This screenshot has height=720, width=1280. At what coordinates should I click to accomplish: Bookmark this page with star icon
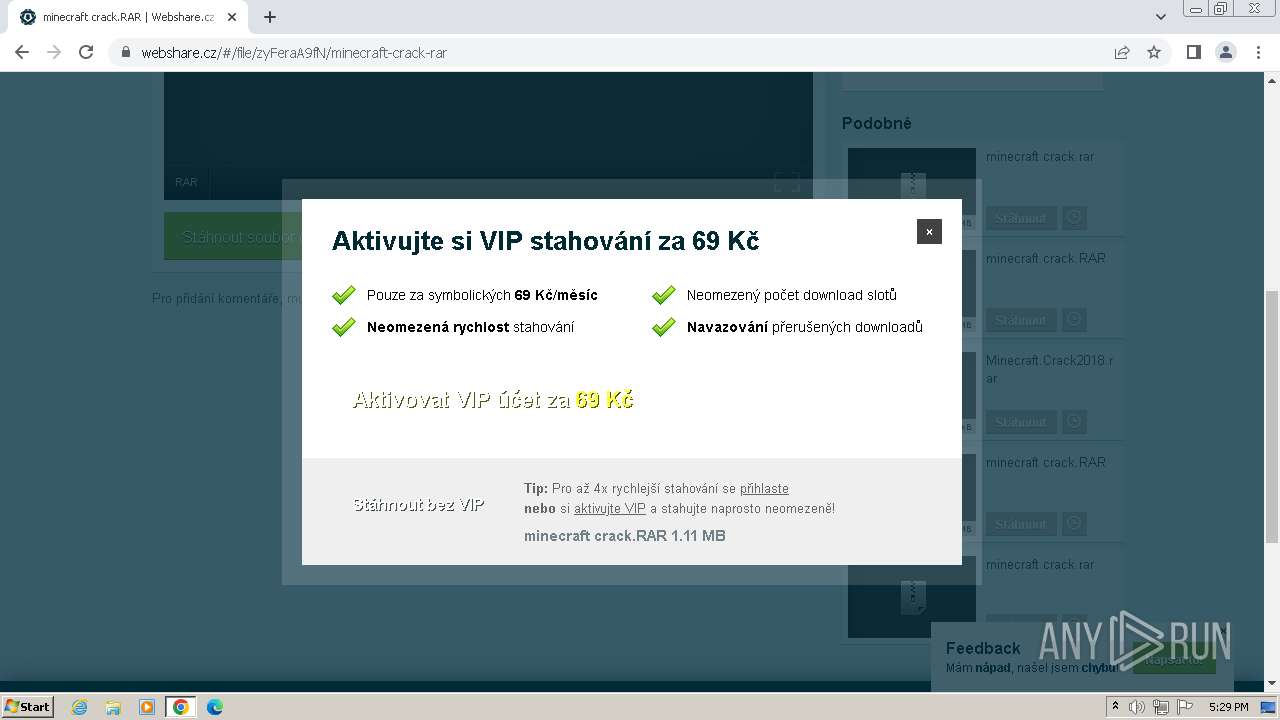click(x=1154, y=52)
